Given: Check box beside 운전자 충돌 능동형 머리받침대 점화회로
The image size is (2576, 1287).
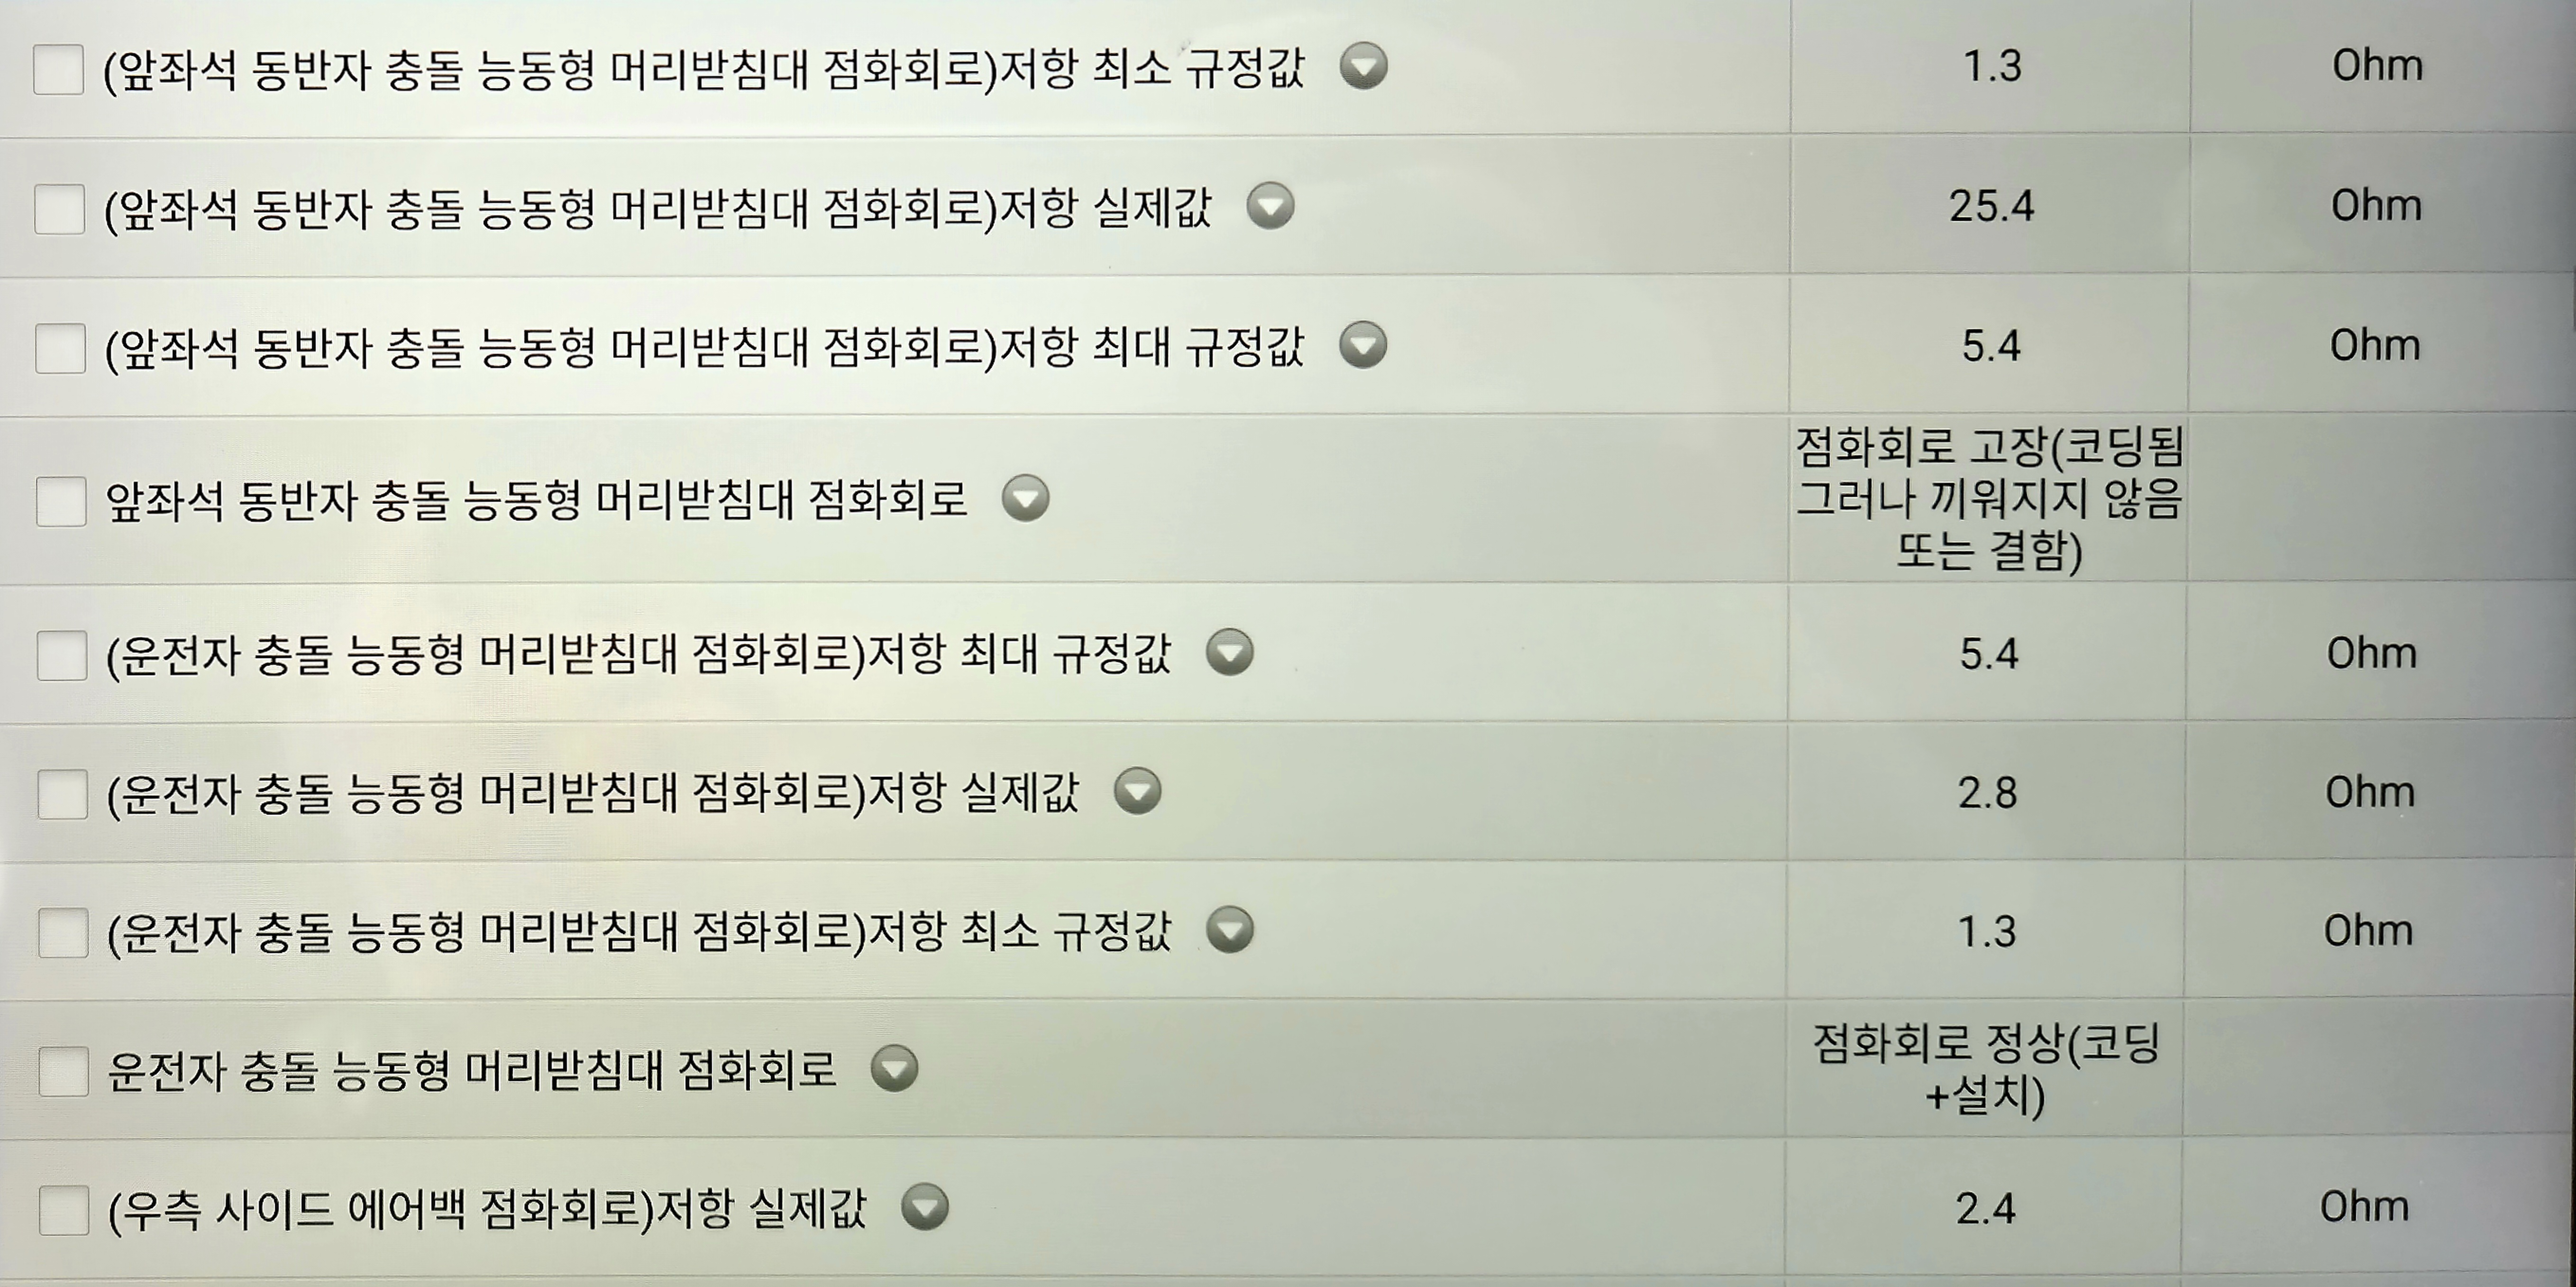Looking at the screenshot, I should [x=63, y=1071].
